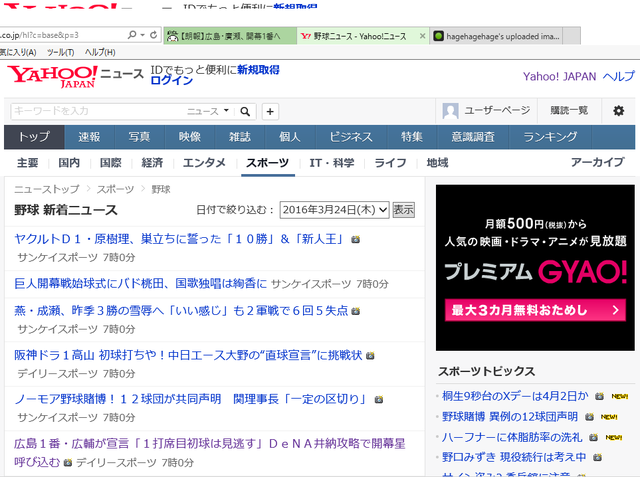
Task: Select the 経済 category tab
Action: point(152,163)
